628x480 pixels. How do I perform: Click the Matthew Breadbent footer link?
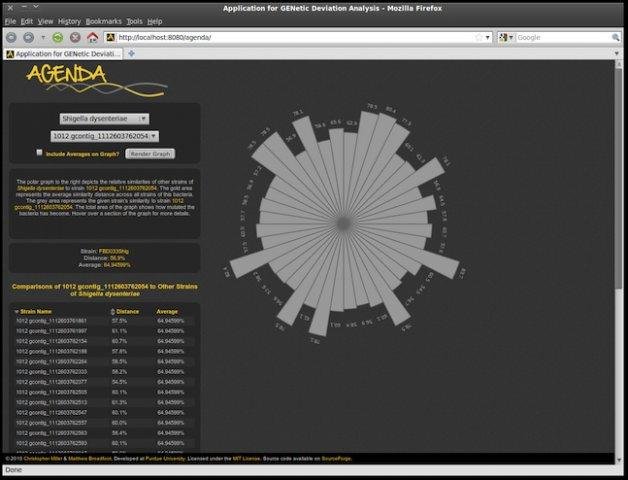click(x=90, y=458)
